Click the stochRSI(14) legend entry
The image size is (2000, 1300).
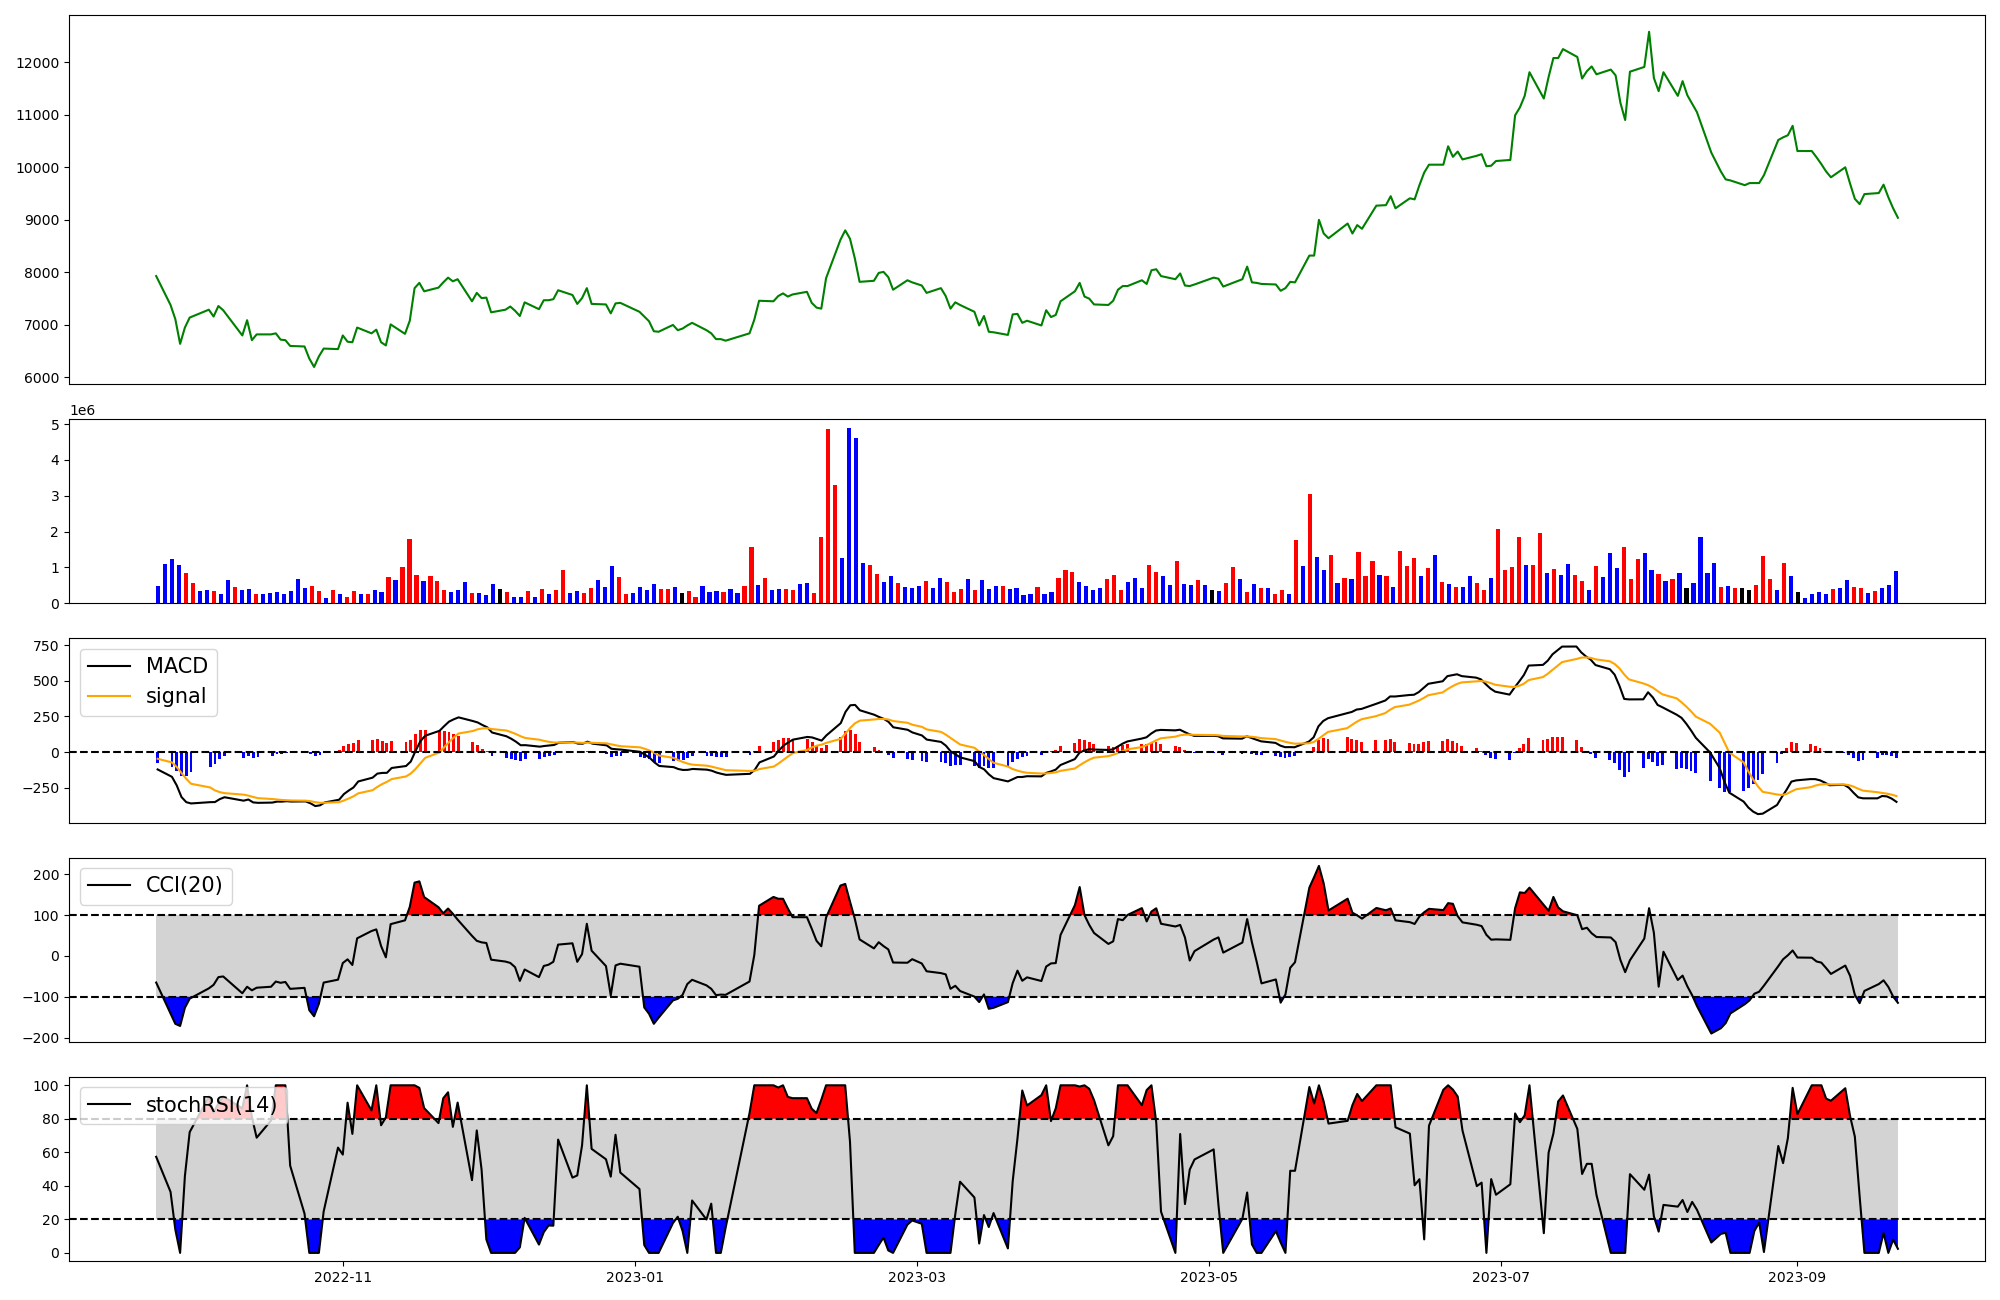[211, 1104]
